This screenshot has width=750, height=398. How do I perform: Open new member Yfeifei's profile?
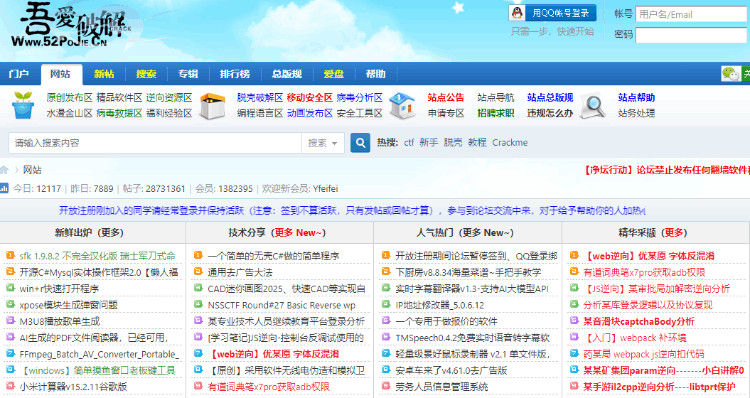[325, 188]
